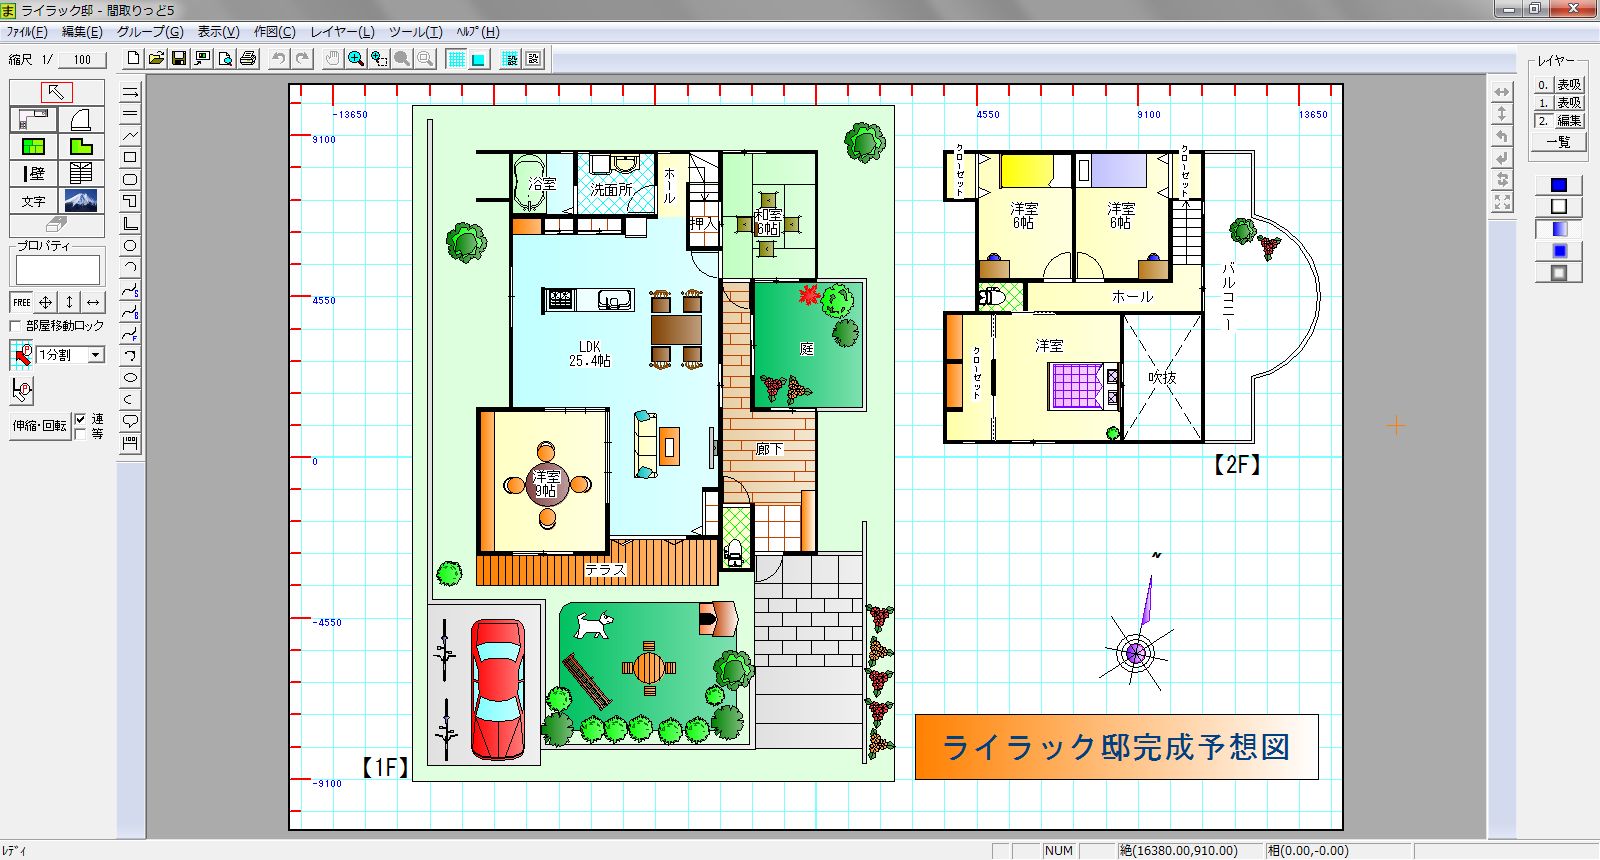The height and width of the screenshot is (860, 1600).
Task: Uncheck the 連 checkbox
Action: [x=81, y=419]
